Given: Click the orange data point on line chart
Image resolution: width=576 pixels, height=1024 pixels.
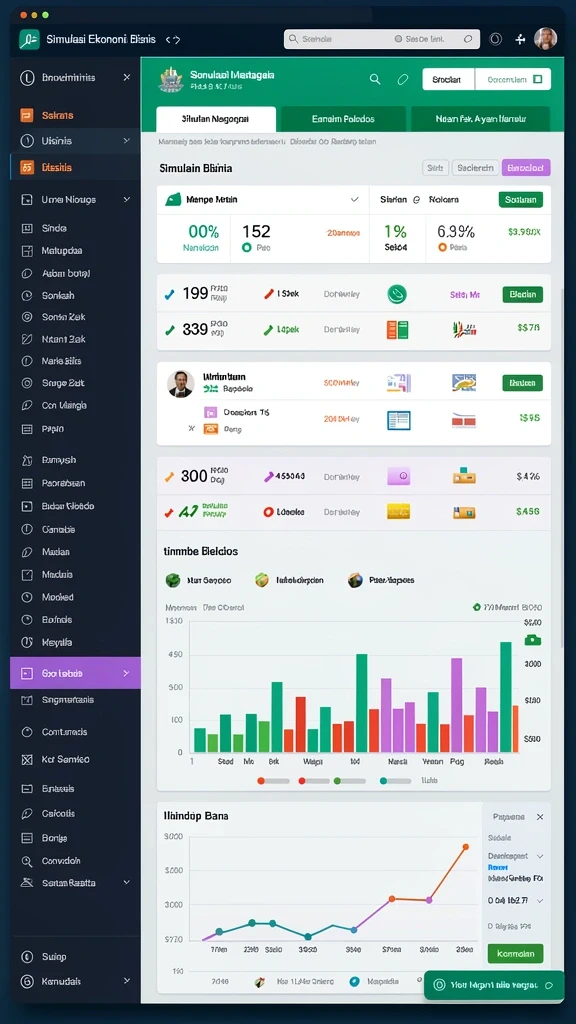Looking at the screenshot, I should coord(466,847).
